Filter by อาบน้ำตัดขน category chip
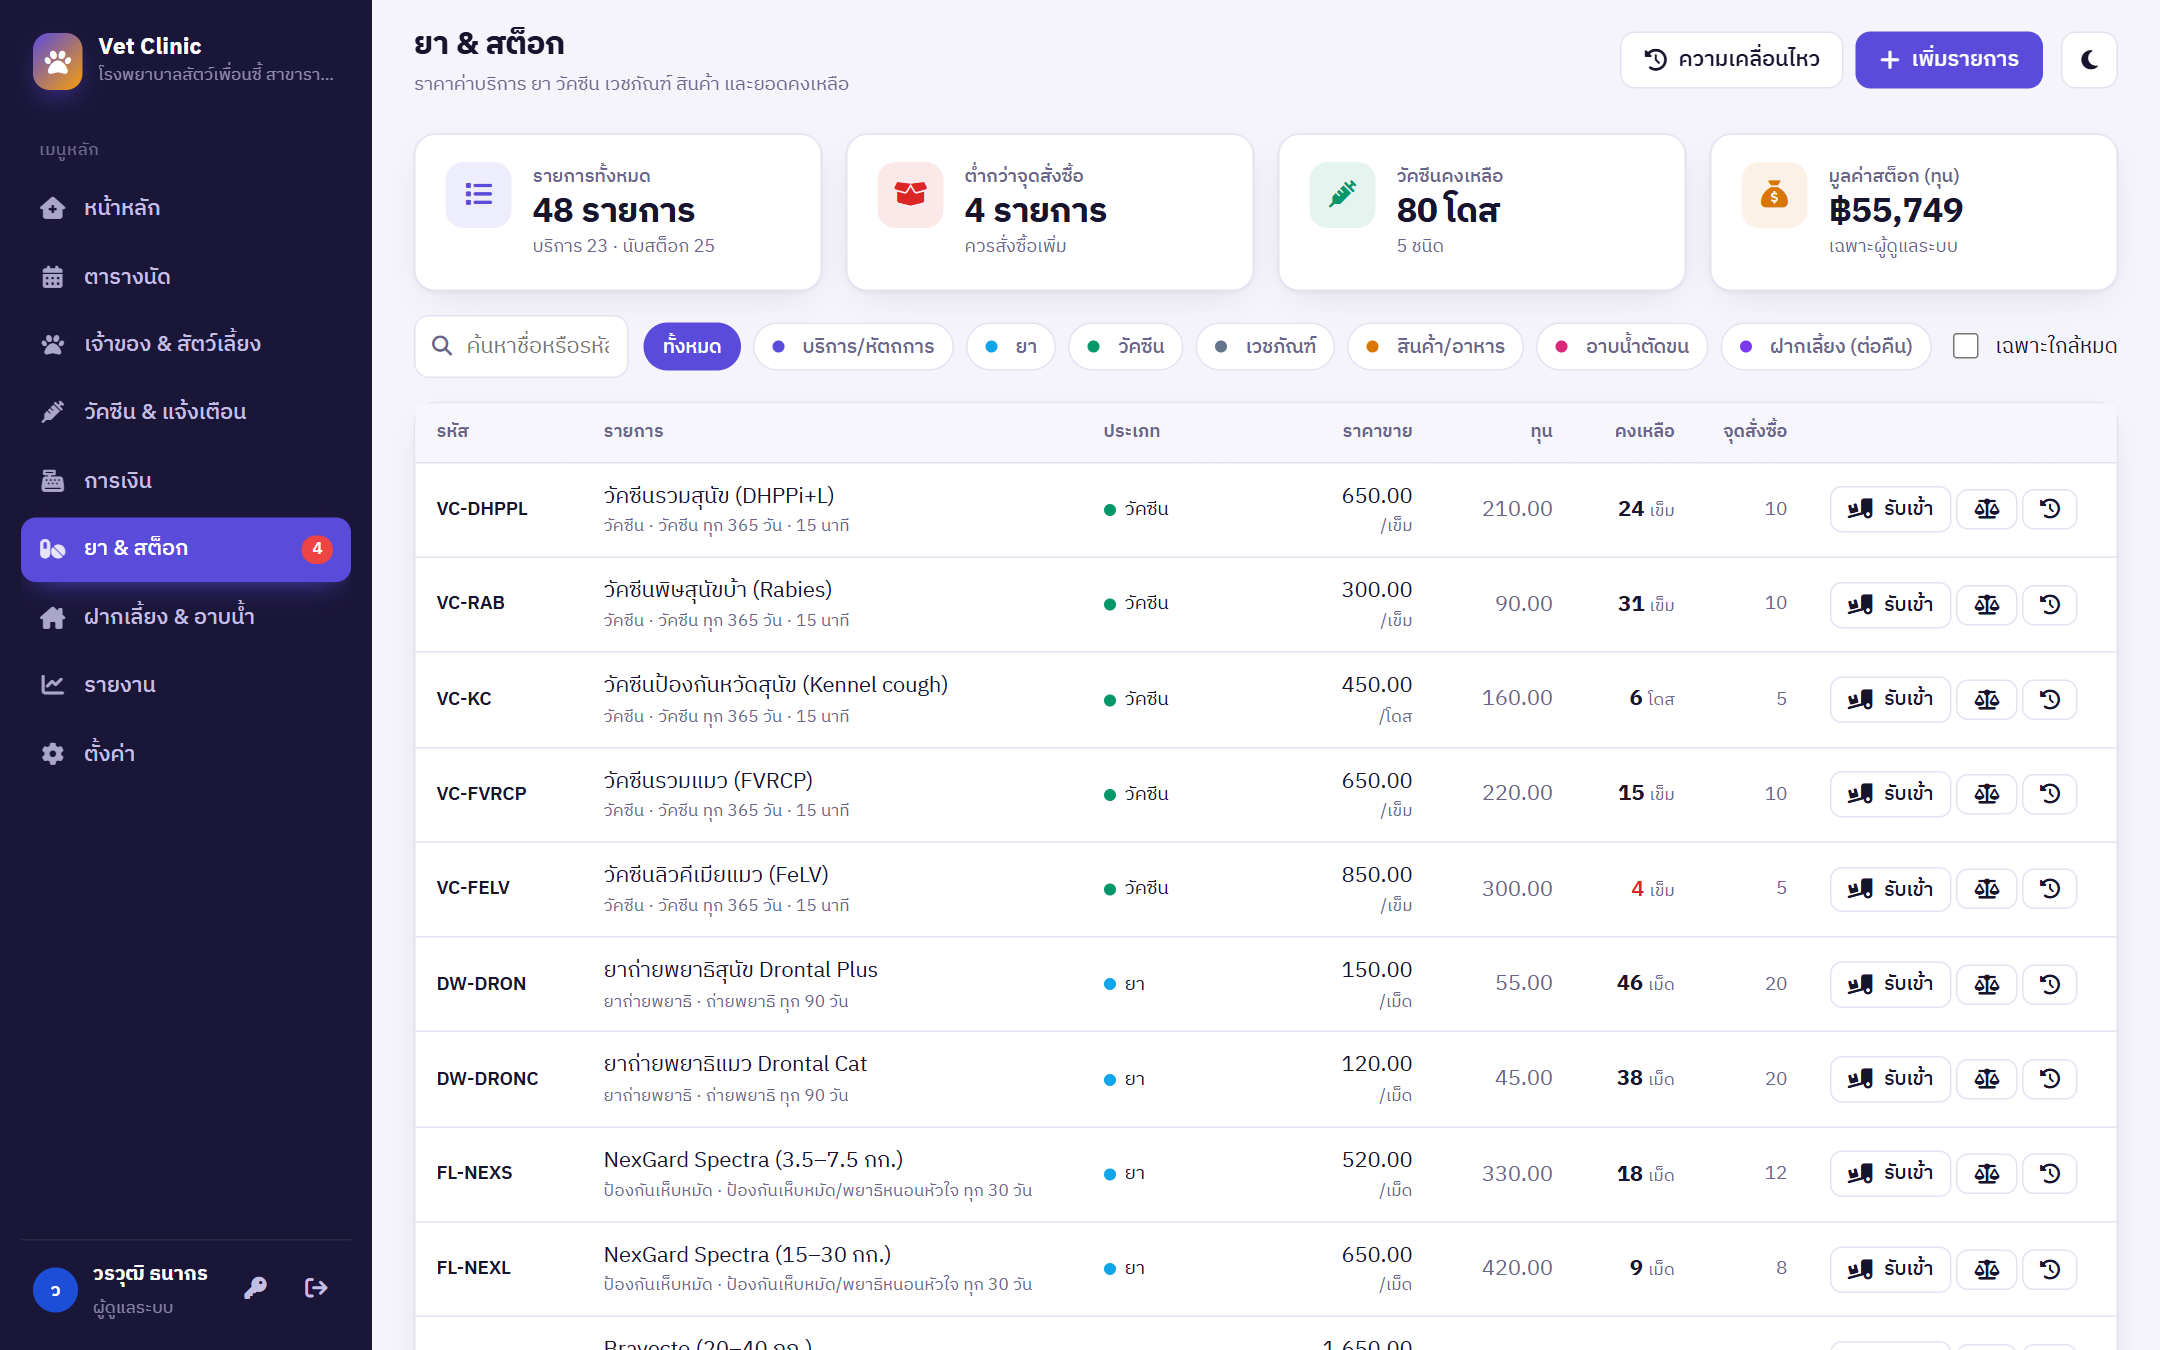2160x1350 pixels. 1622,346
